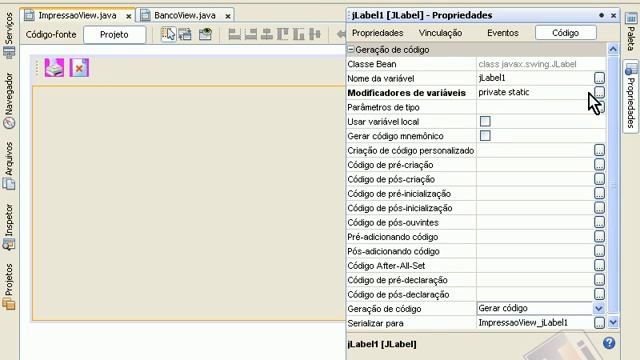Collapse the Geração de código section

point(351,49)
